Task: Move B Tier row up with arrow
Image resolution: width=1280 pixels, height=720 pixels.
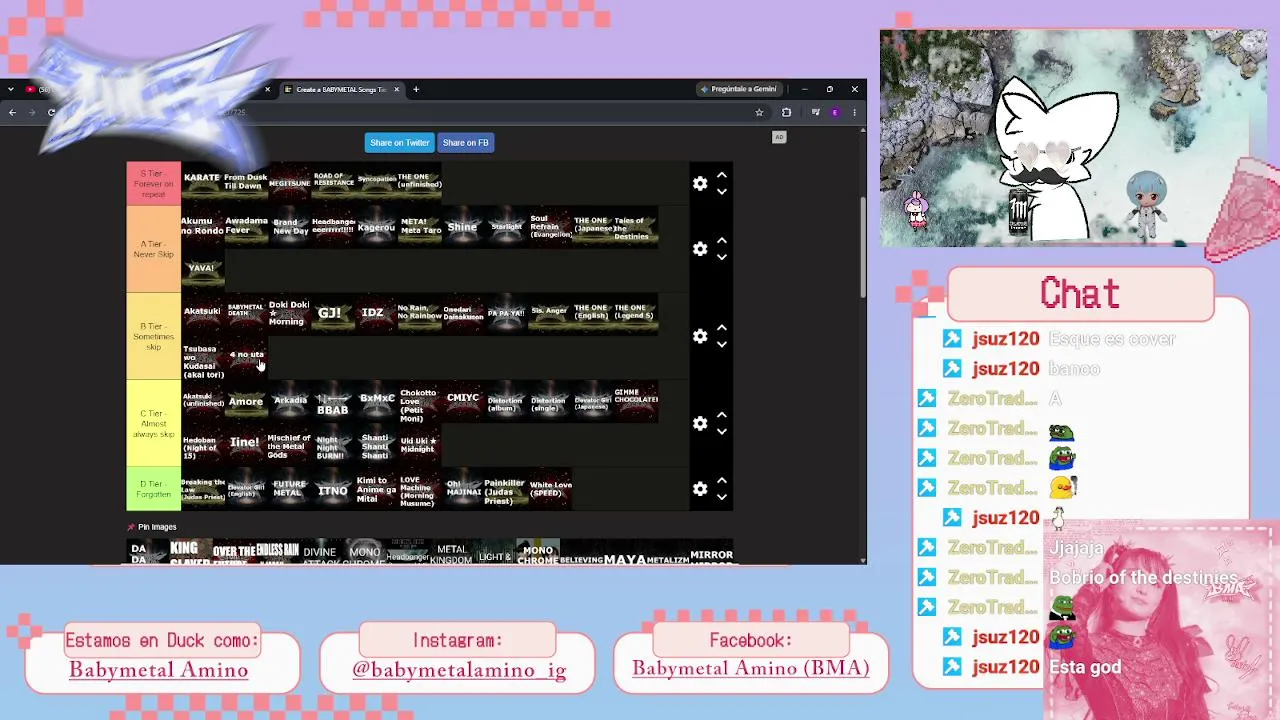Action: [722, 328]
